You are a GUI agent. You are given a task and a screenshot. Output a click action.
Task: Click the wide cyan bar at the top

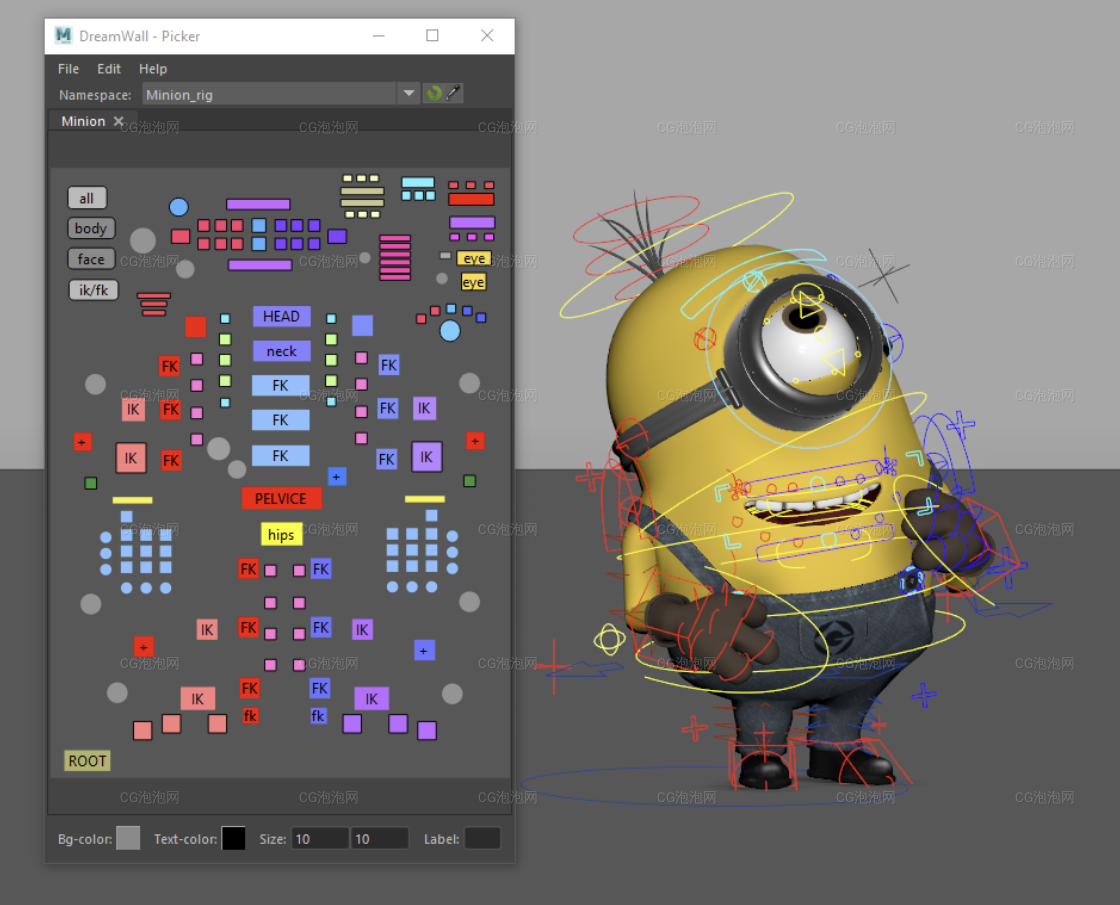click(418, 182)
